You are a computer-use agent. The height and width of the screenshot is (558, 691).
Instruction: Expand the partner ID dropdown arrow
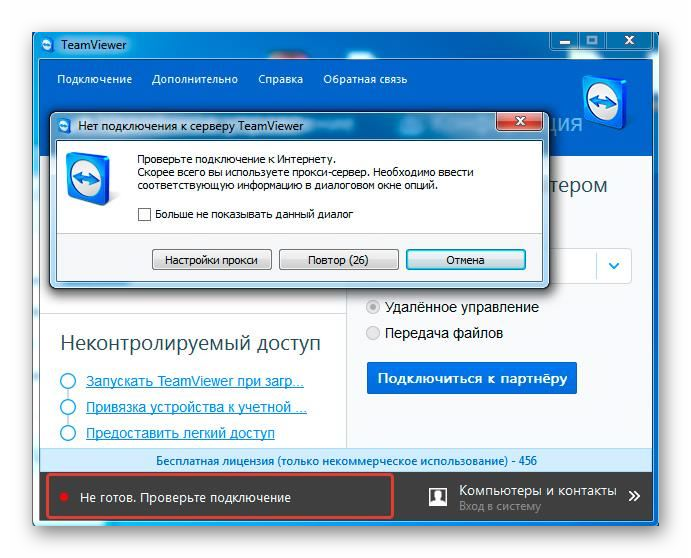tap(614, 265)
